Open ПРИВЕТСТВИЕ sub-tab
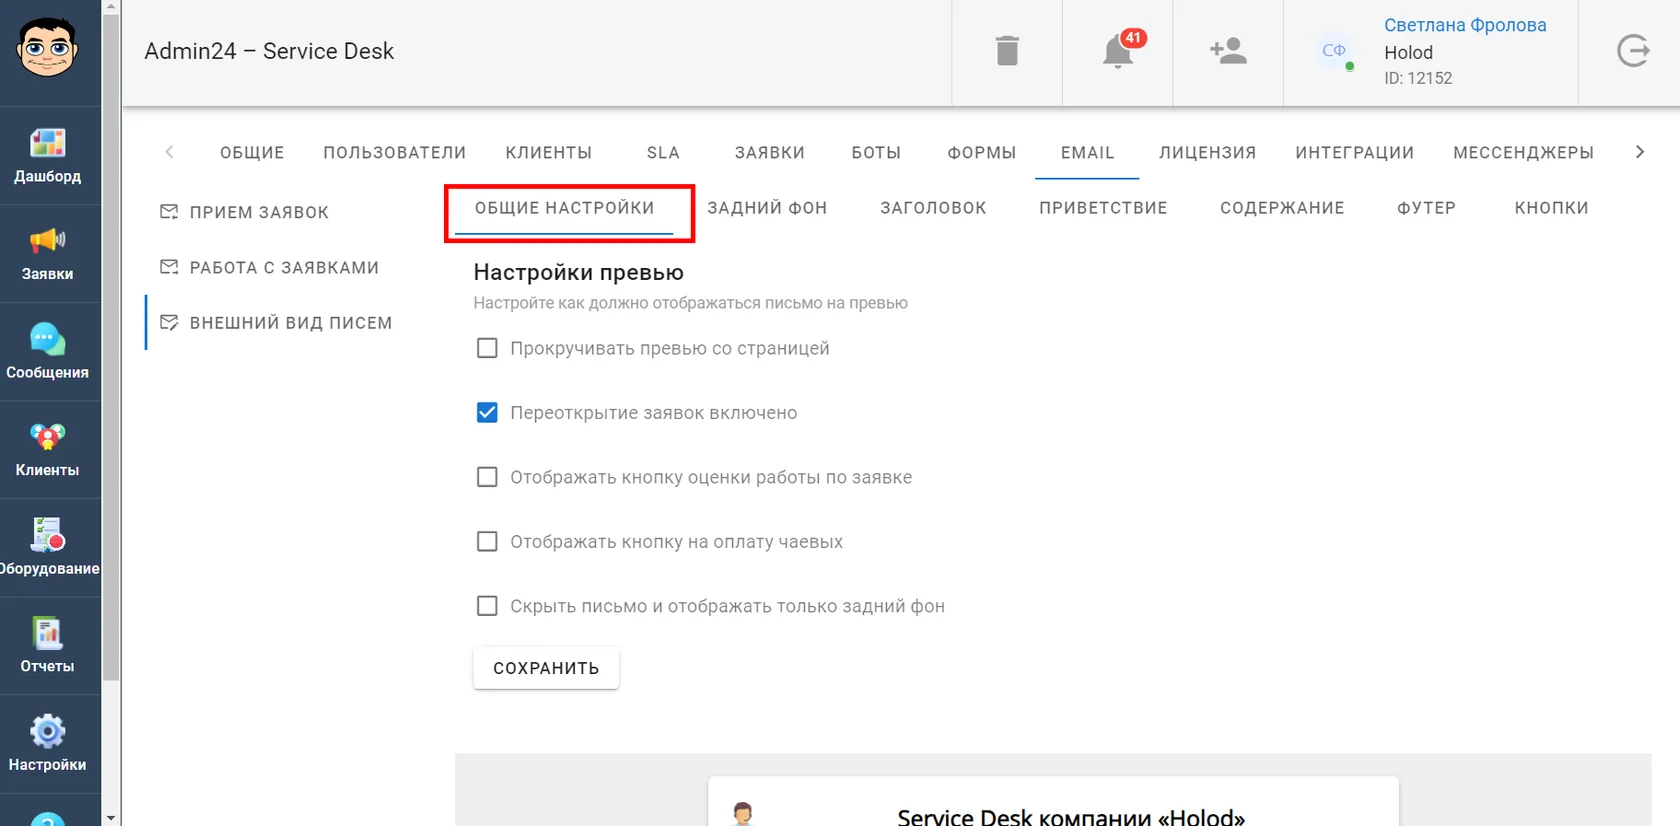The image size is (1680, 826). coord(1103,208)
